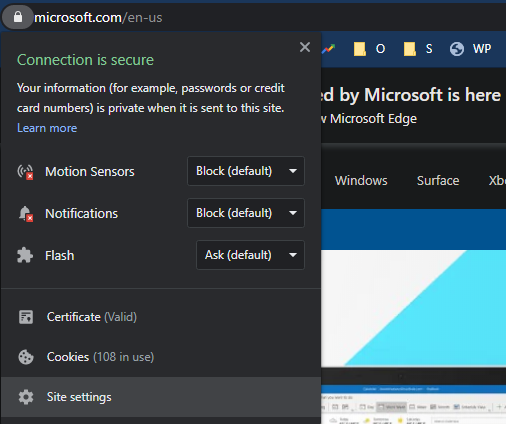Open the Surface navigation link
Image resolution: width=506 pixels, height=424 pixels.
tap(438, 181)
